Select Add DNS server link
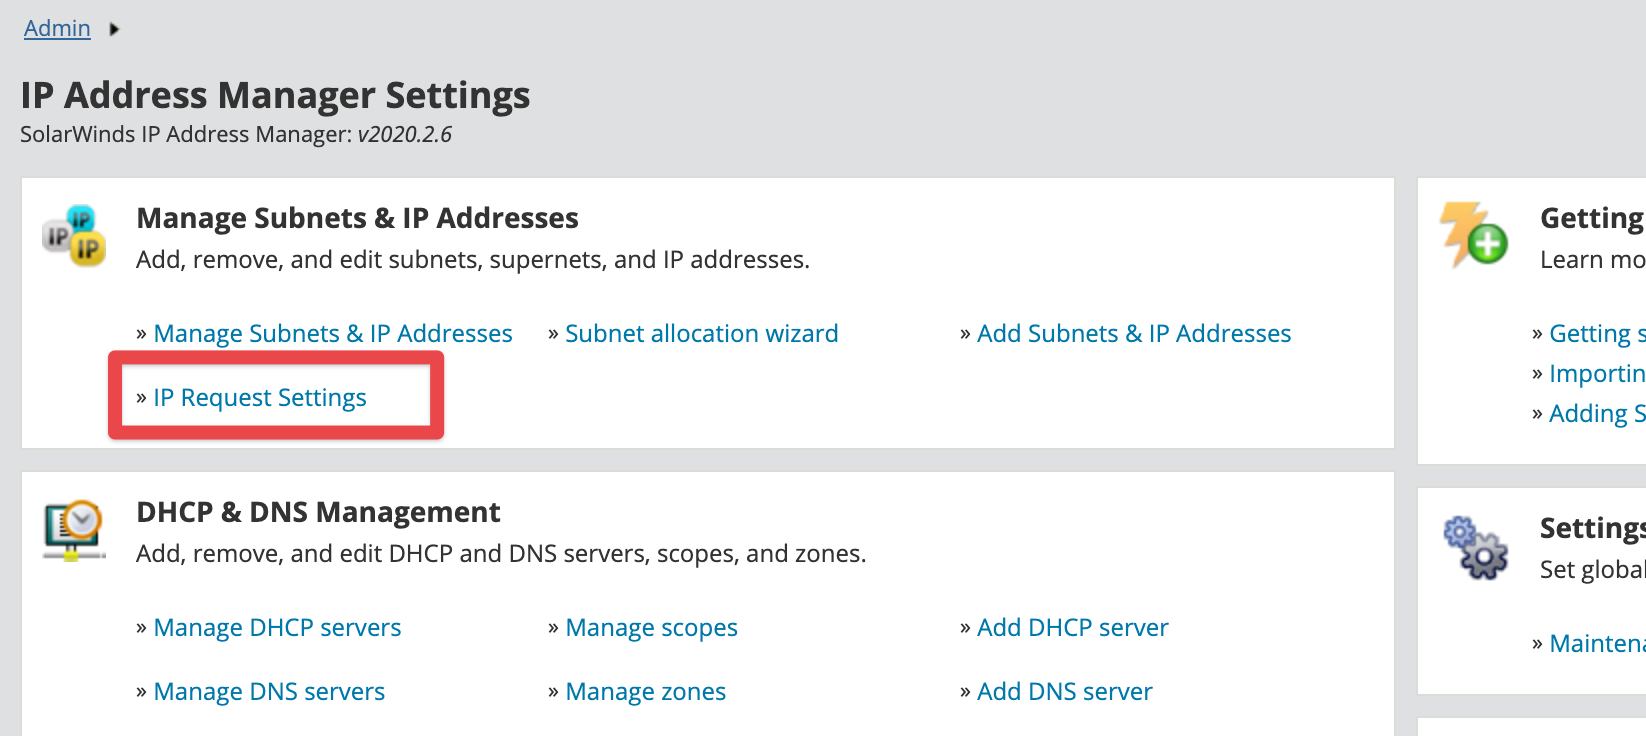The image size is (1646, 736). click(1064, 691)
